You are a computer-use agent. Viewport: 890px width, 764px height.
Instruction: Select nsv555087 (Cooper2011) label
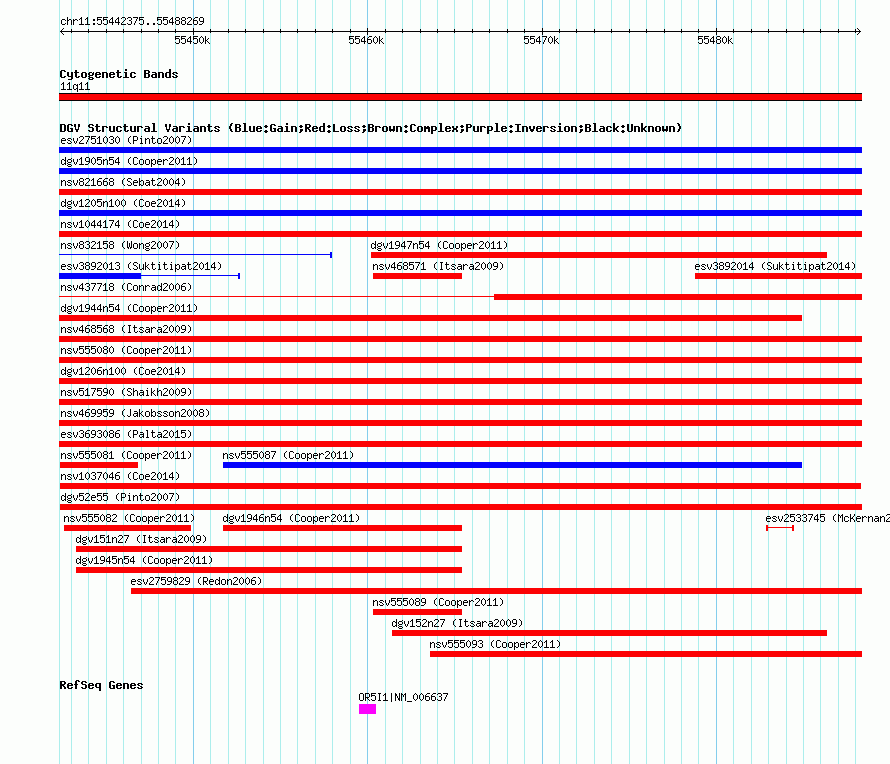pos(288,455)
